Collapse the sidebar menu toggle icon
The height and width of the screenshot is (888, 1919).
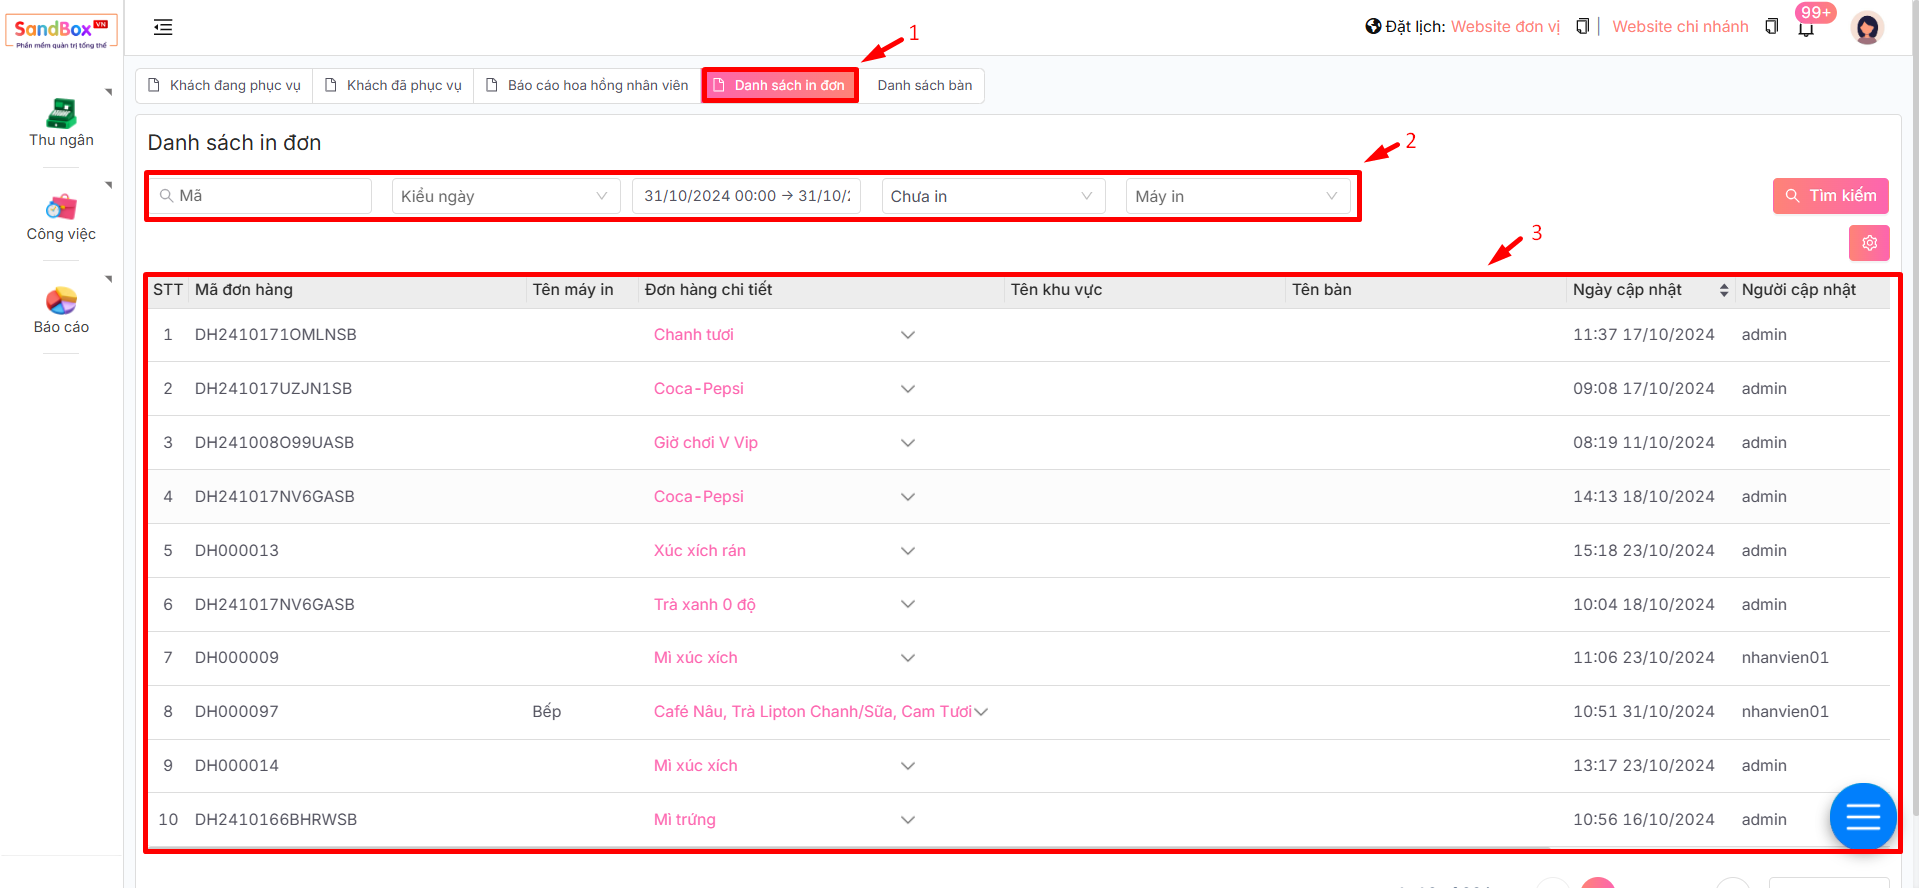(x=163, y=28)
